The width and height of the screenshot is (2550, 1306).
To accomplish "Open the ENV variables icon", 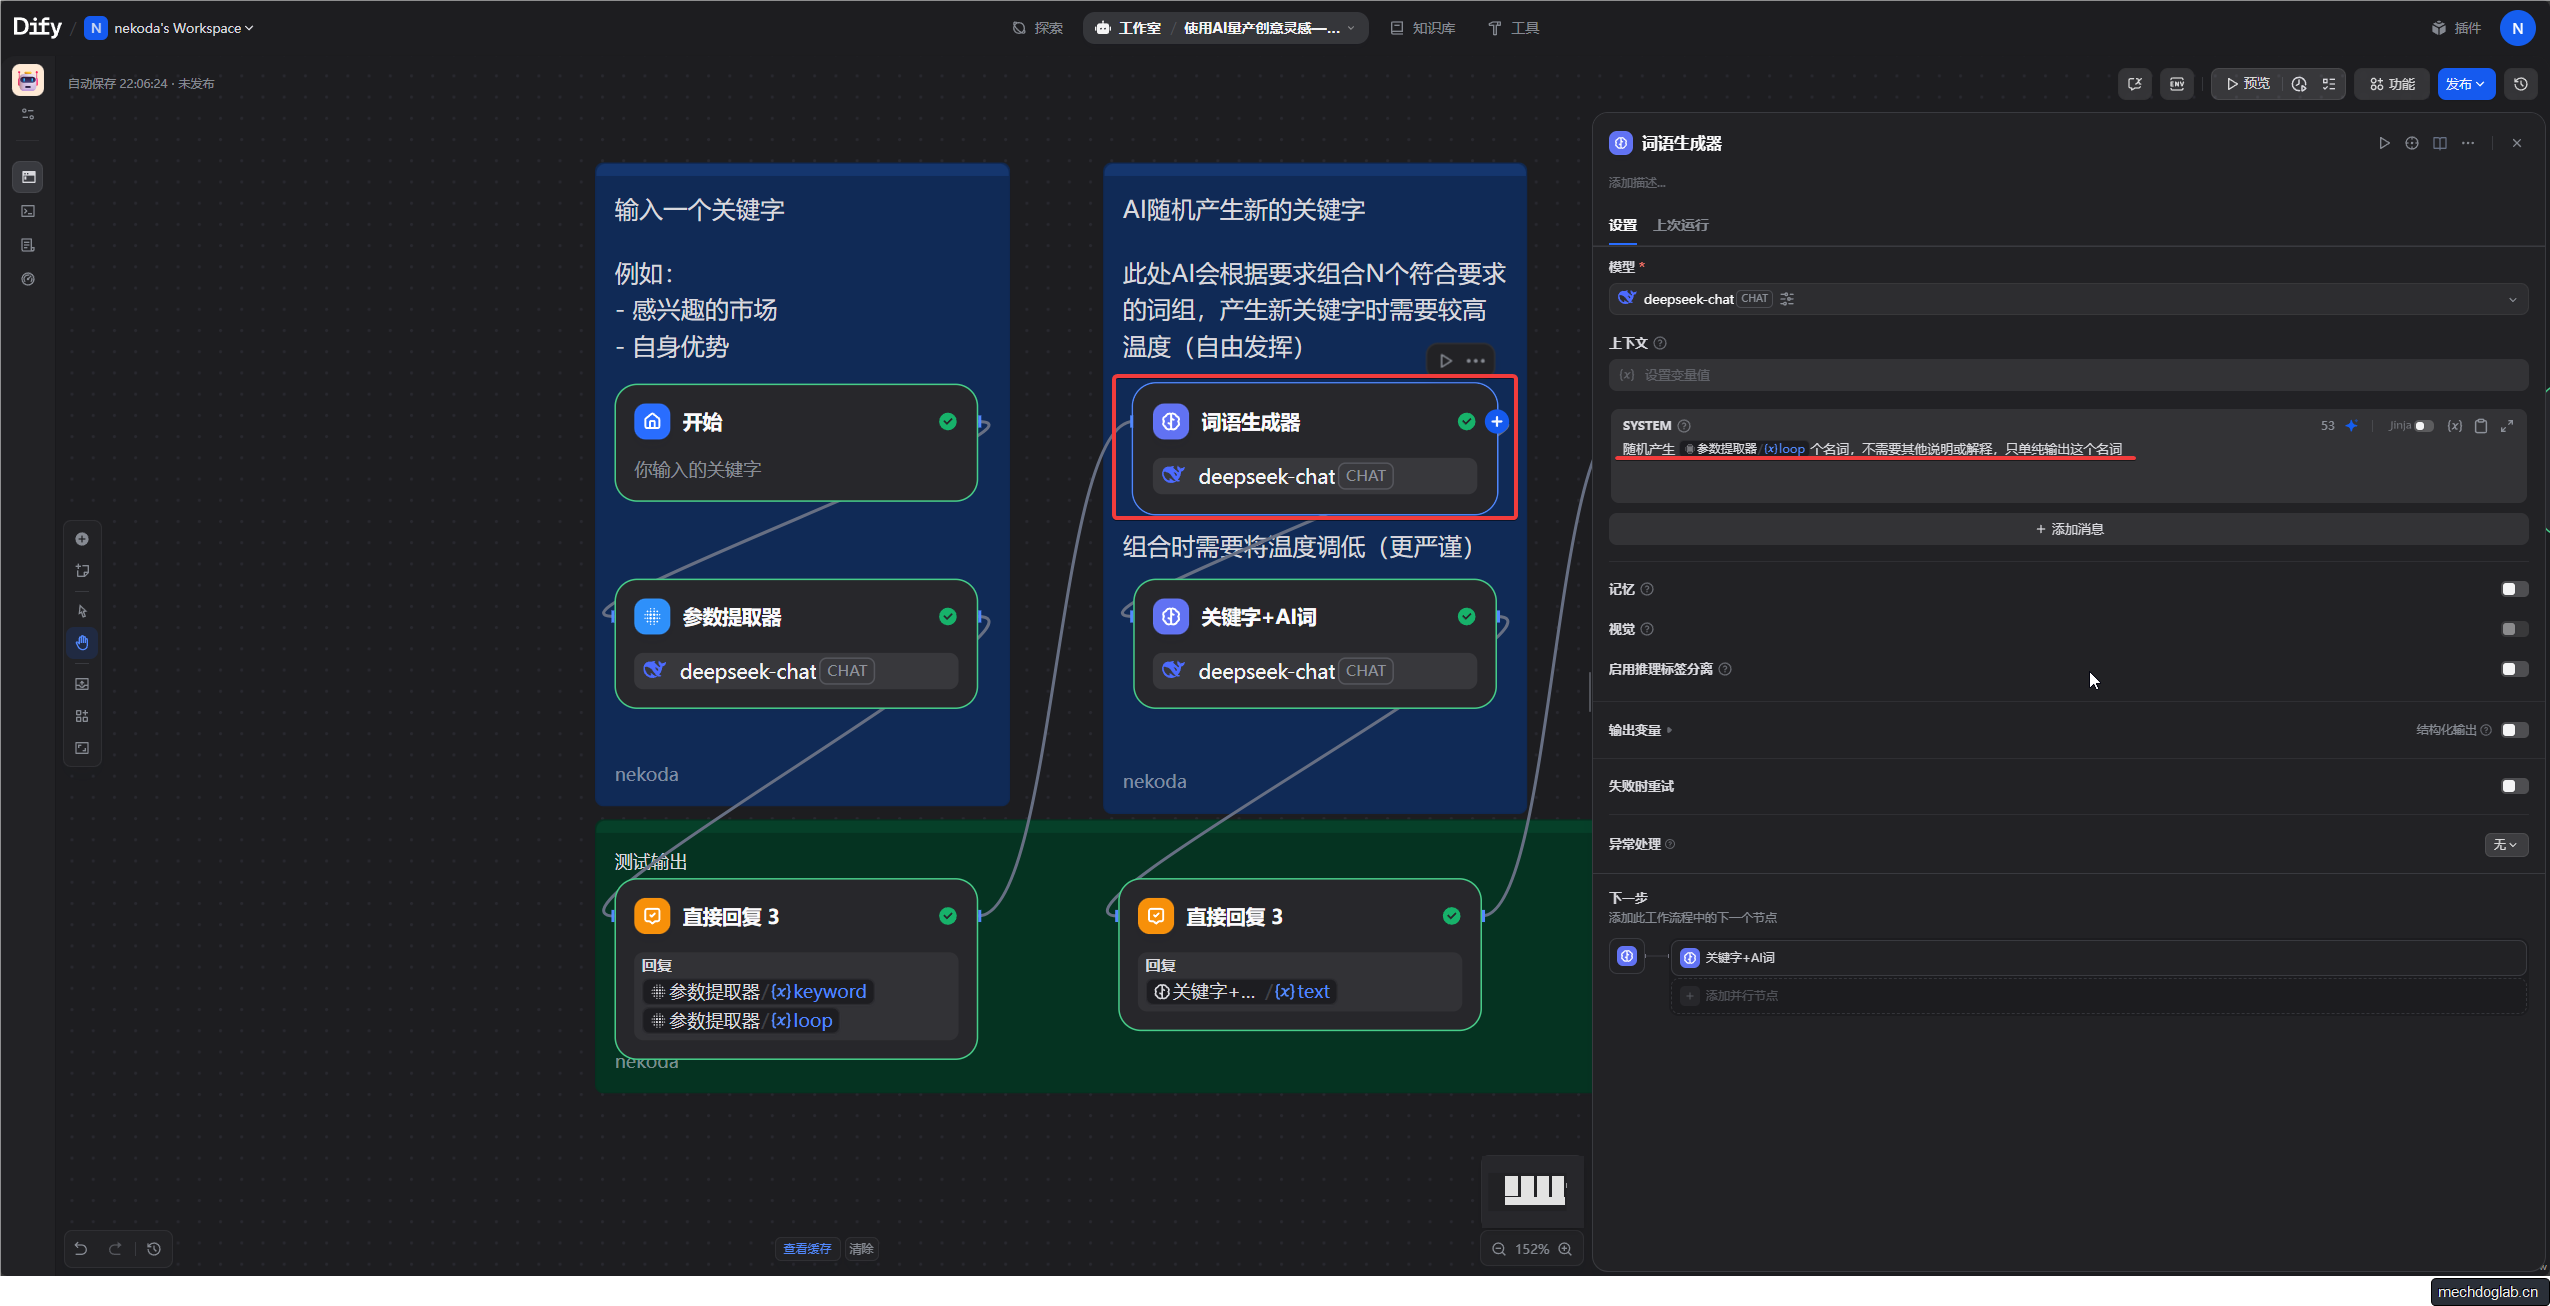I will pyautogui.click(x=2177, y=84).
